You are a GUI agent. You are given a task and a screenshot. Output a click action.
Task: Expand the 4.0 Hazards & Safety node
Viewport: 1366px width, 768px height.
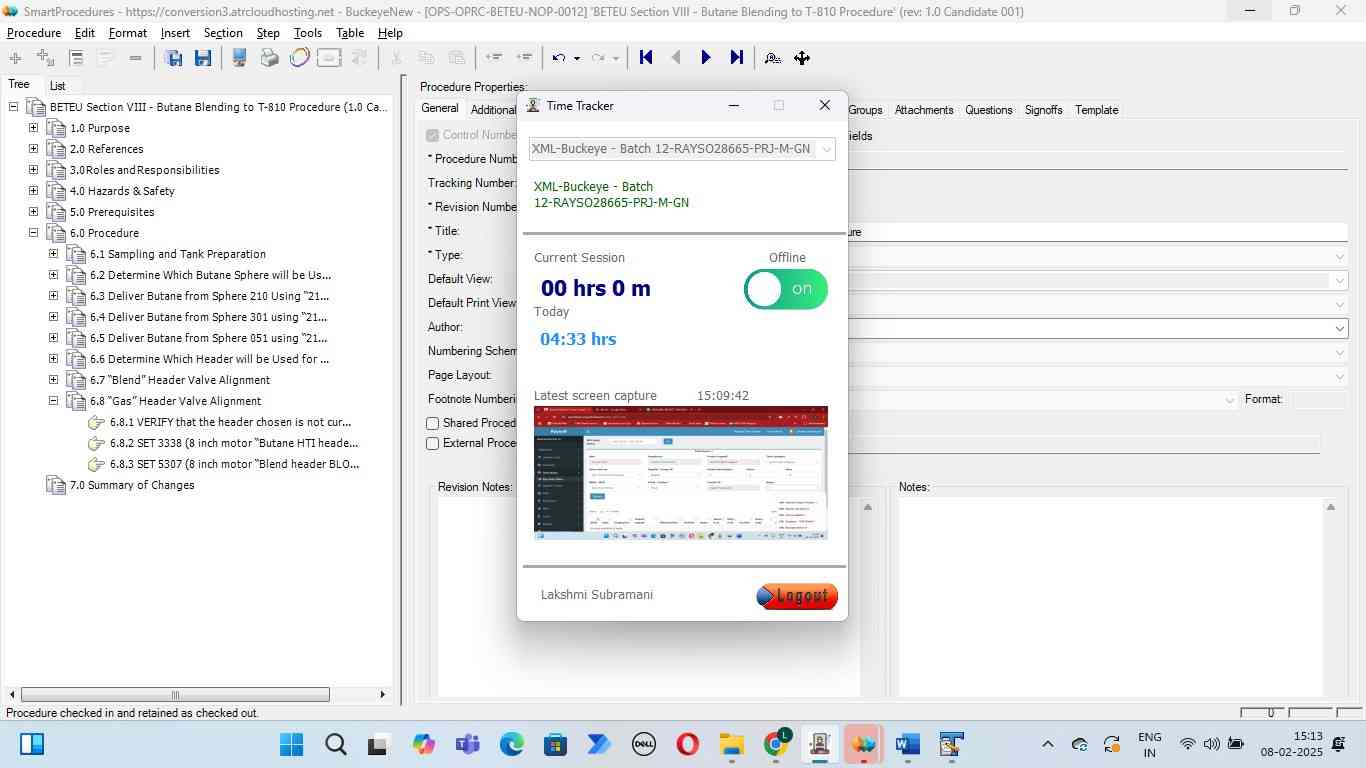[34, 191]
